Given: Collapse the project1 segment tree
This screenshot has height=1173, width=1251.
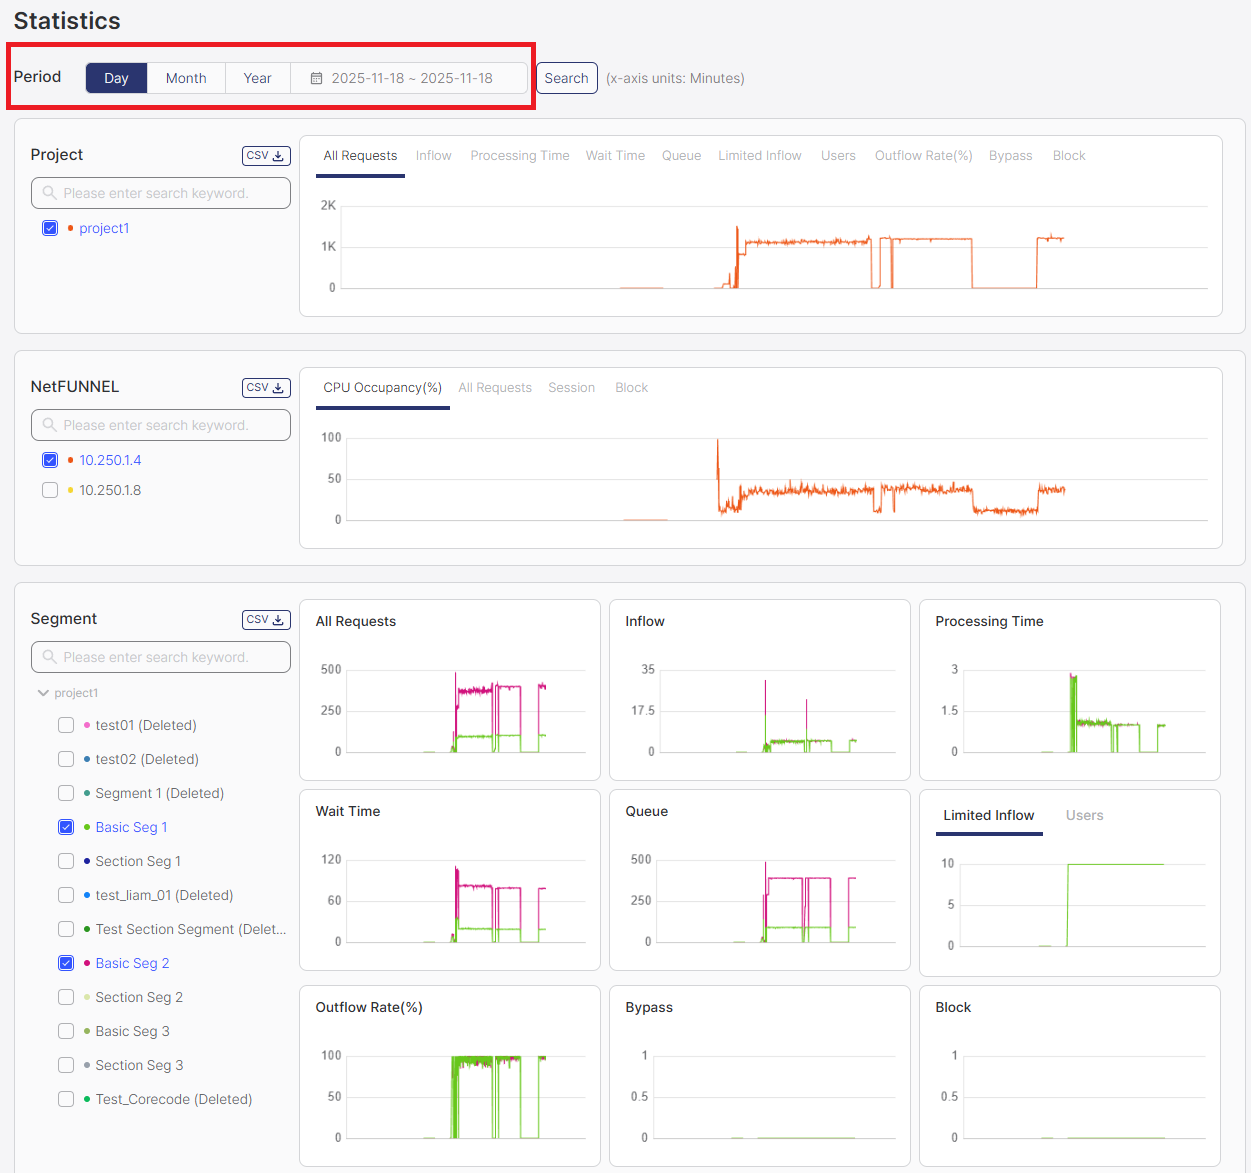Looking at the screenshot, I should (x=43, y=693).
